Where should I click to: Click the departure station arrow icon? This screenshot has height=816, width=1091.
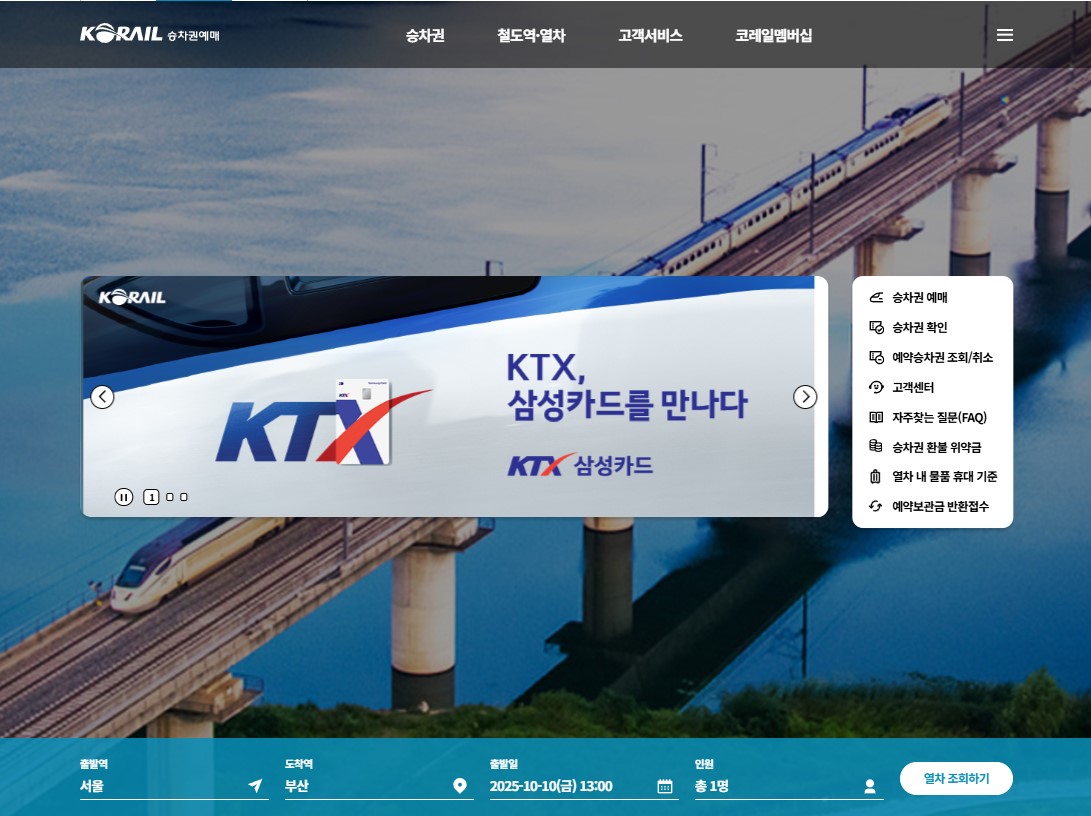tap(255, 786)
